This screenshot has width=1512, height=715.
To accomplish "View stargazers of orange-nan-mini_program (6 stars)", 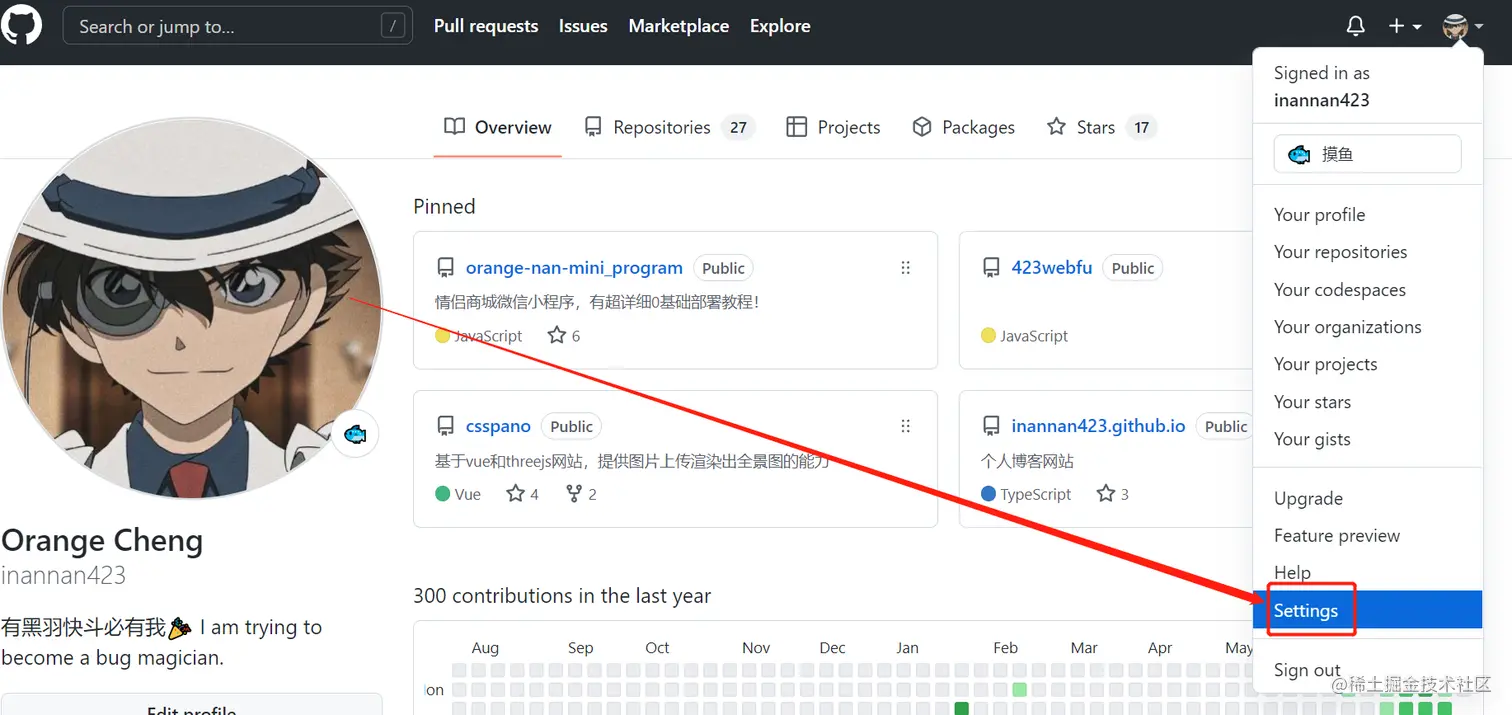I will 564,336.
